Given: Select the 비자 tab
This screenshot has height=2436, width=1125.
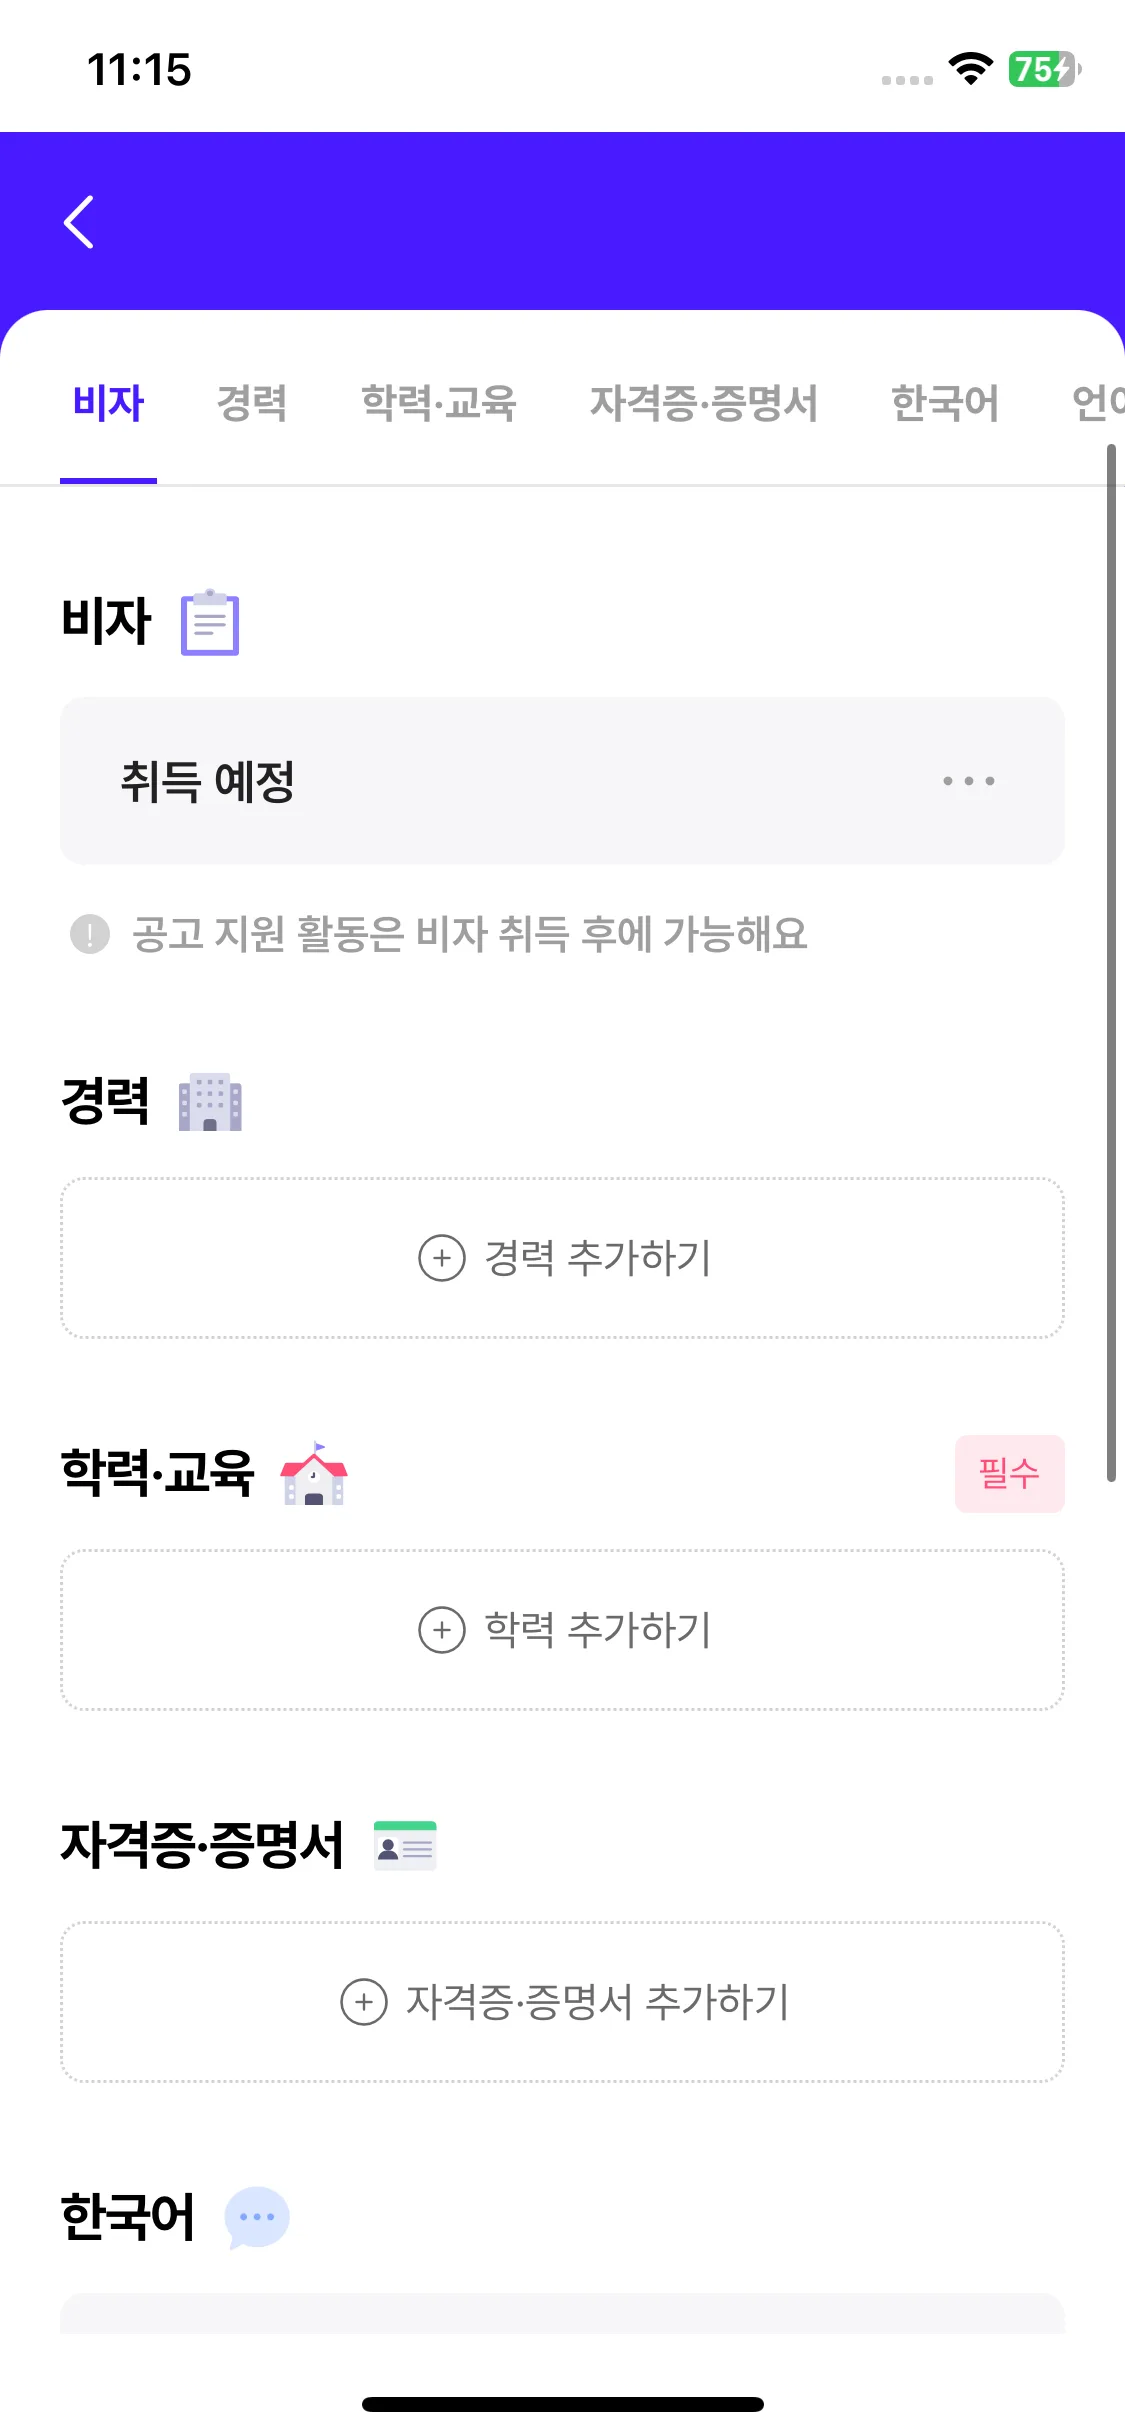Looking at the screenshot, I should pos(108,403).
